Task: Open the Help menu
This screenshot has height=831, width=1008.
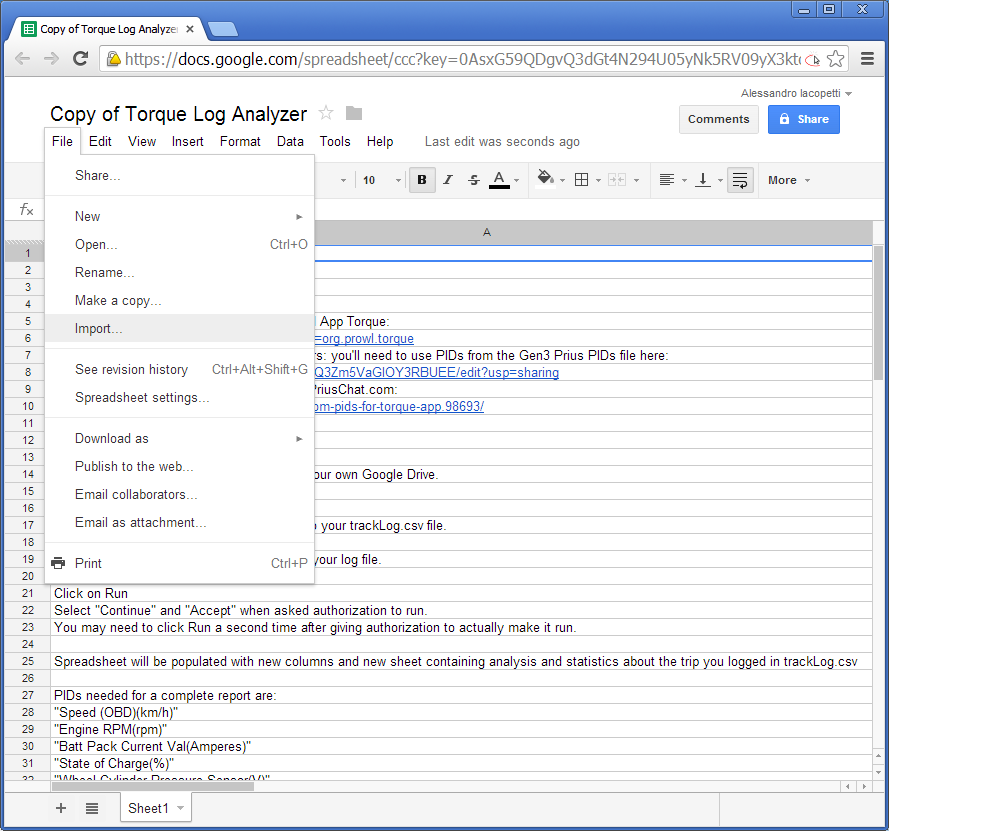Action: coord(380,141)
